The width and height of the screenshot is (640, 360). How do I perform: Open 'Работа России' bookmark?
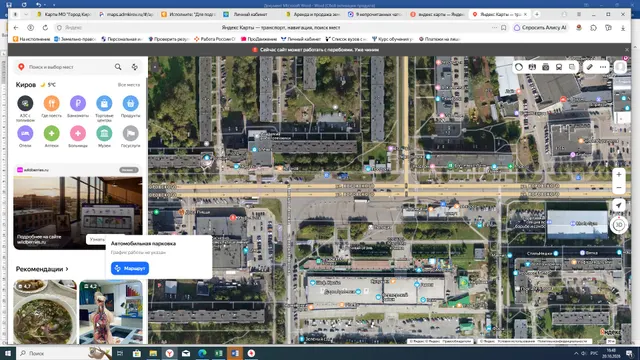click(215, 39)
